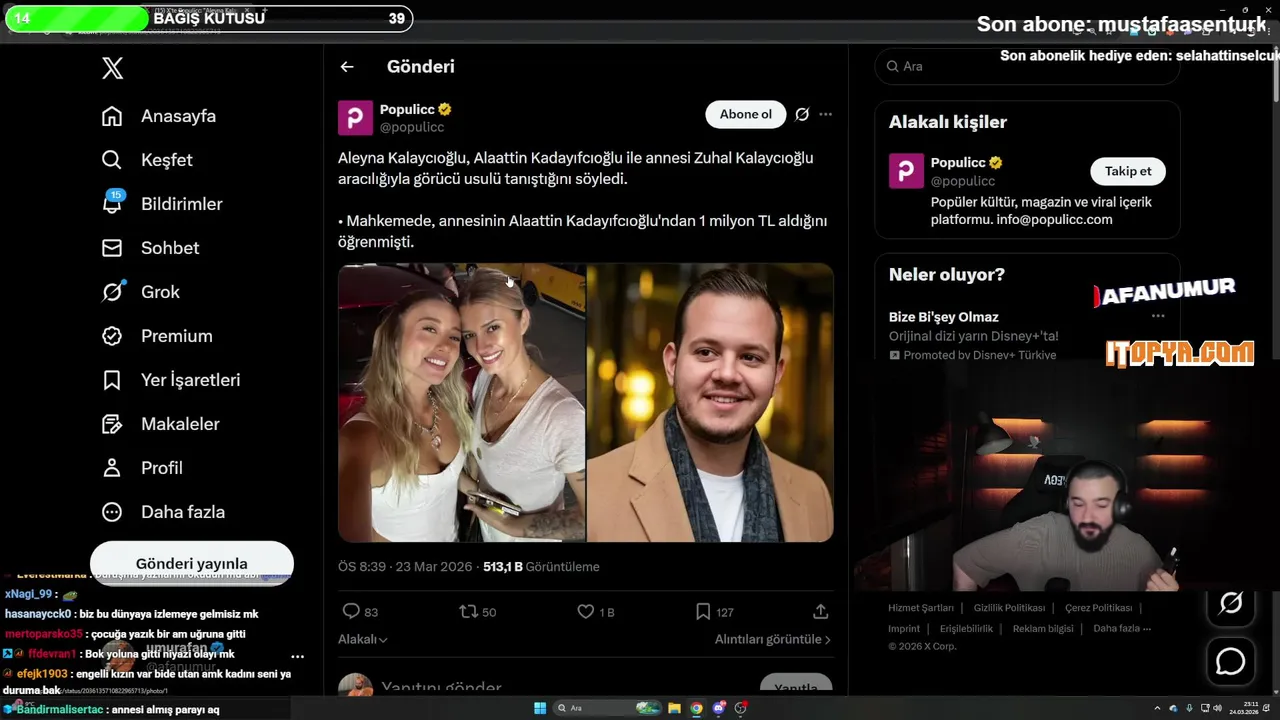Open the Alakalı sort dropdown
The image size is (1280, 720).
[363, 639]
